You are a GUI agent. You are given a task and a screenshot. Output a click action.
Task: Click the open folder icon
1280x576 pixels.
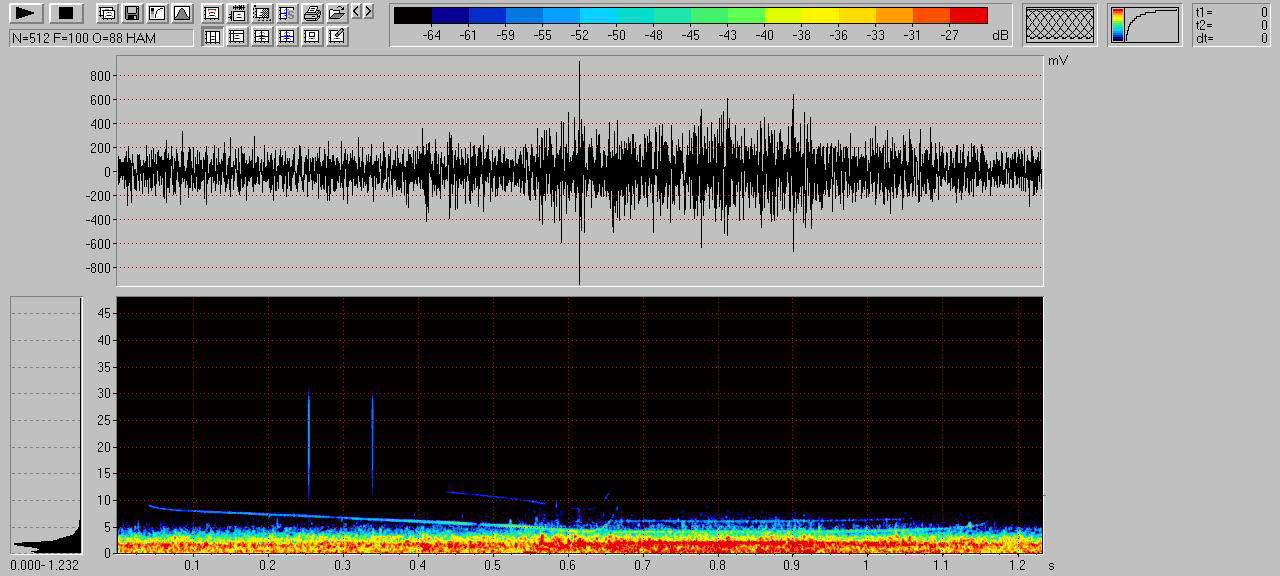[x=337, y=13]
